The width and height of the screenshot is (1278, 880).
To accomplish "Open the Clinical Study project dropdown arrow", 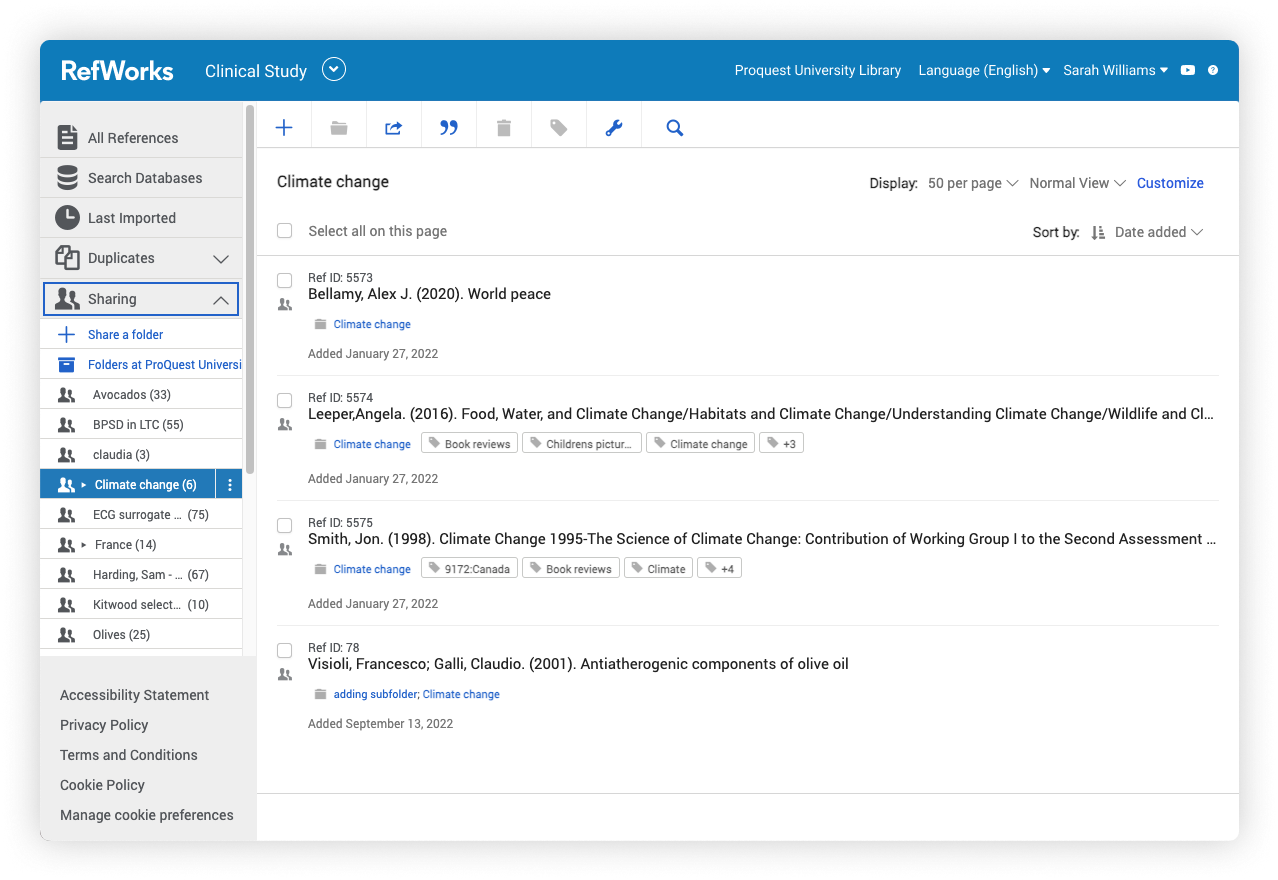I will (334, 69).
